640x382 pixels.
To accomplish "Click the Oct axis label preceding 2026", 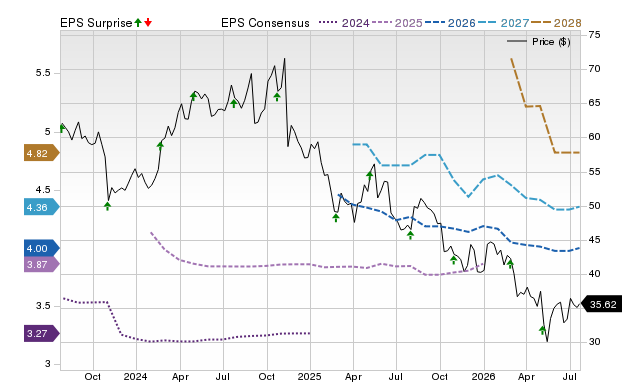I will tap(440, 376).
